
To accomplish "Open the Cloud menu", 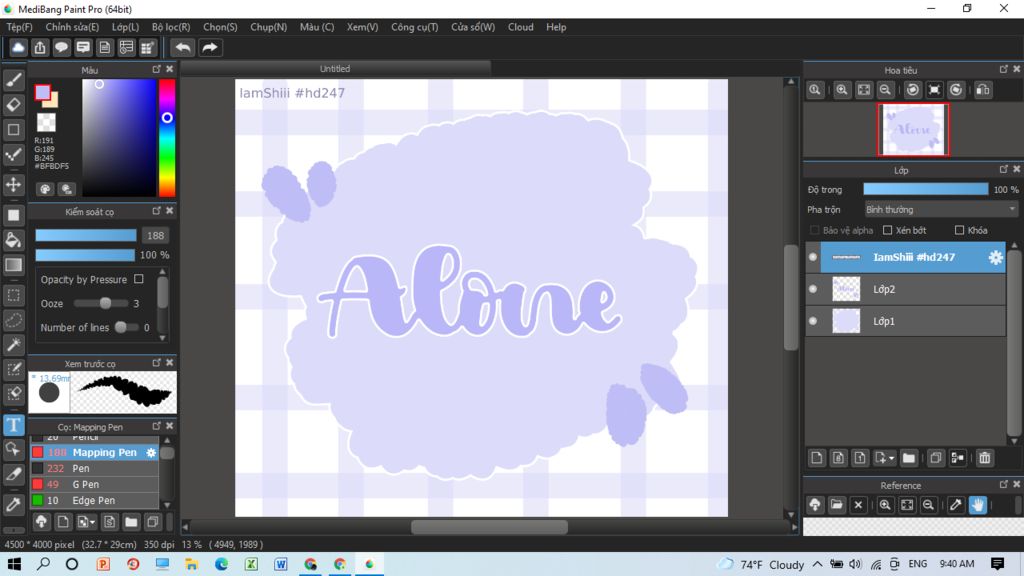I will [x=520, y=27].
